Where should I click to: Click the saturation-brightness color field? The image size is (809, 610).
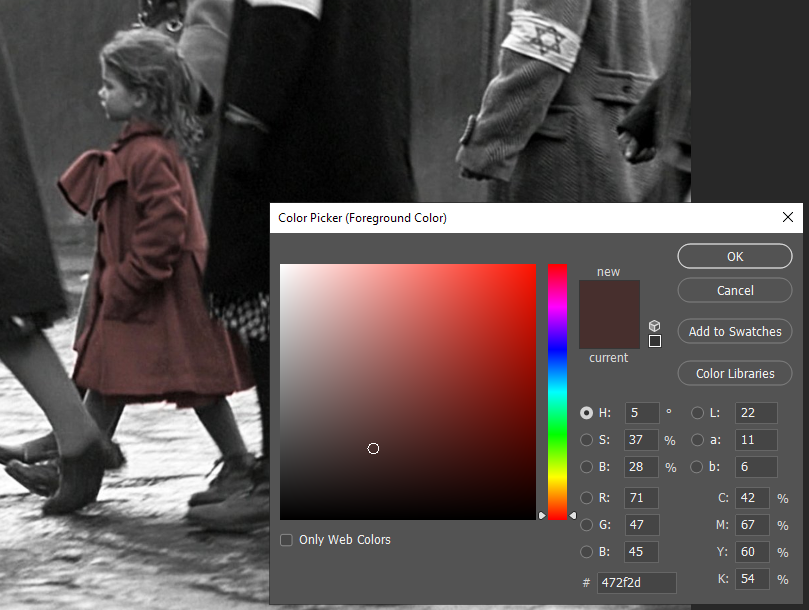click(408, 392)
